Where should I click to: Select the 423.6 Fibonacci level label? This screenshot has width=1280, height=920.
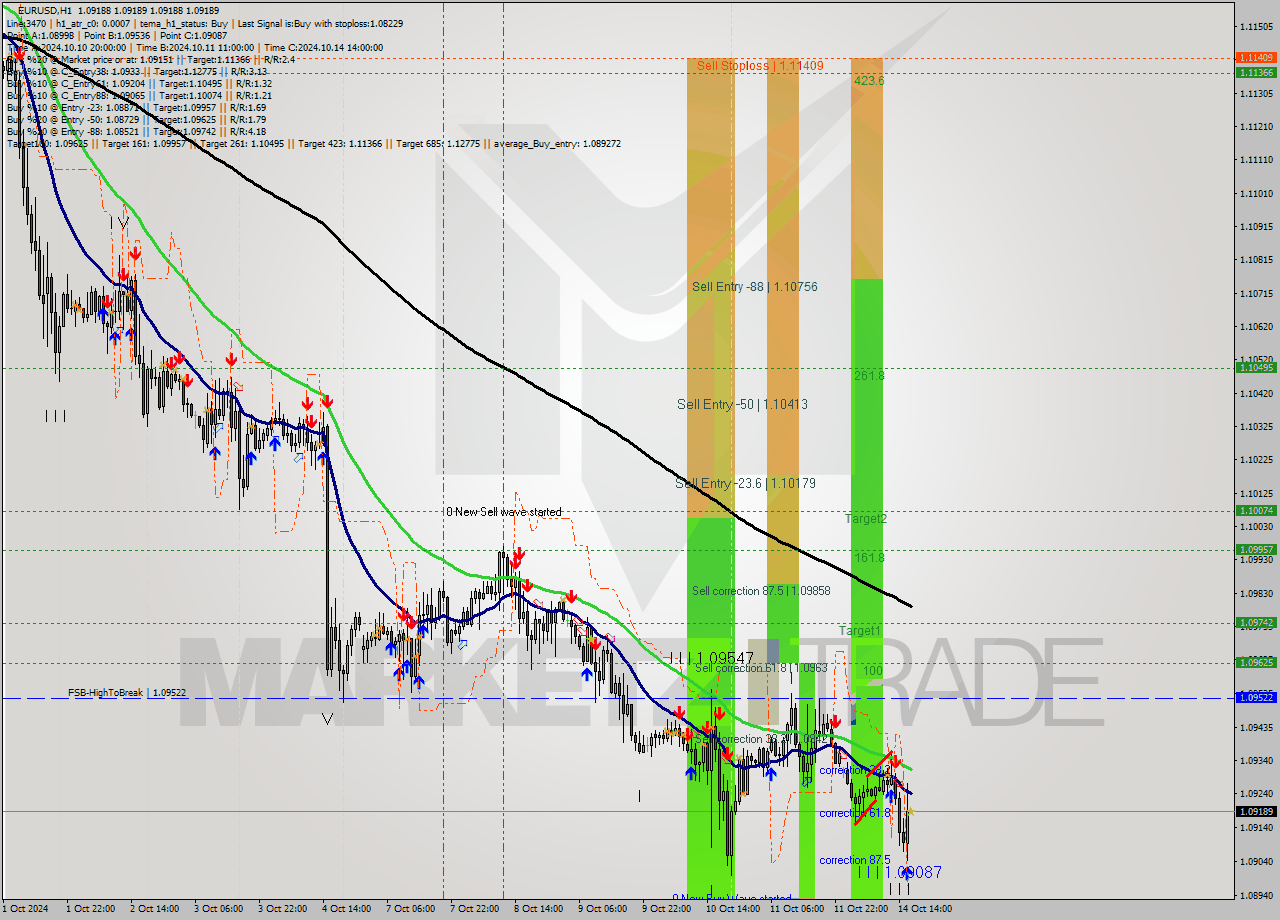point(869,80)
